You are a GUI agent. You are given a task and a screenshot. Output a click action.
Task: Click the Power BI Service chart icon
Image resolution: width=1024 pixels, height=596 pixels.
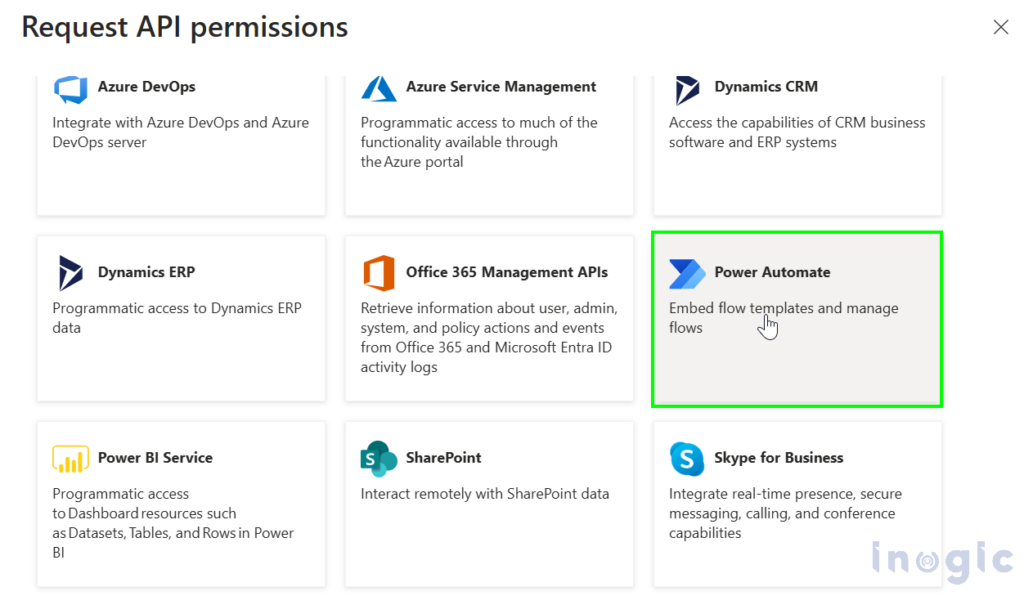click(x=71, y=458)
